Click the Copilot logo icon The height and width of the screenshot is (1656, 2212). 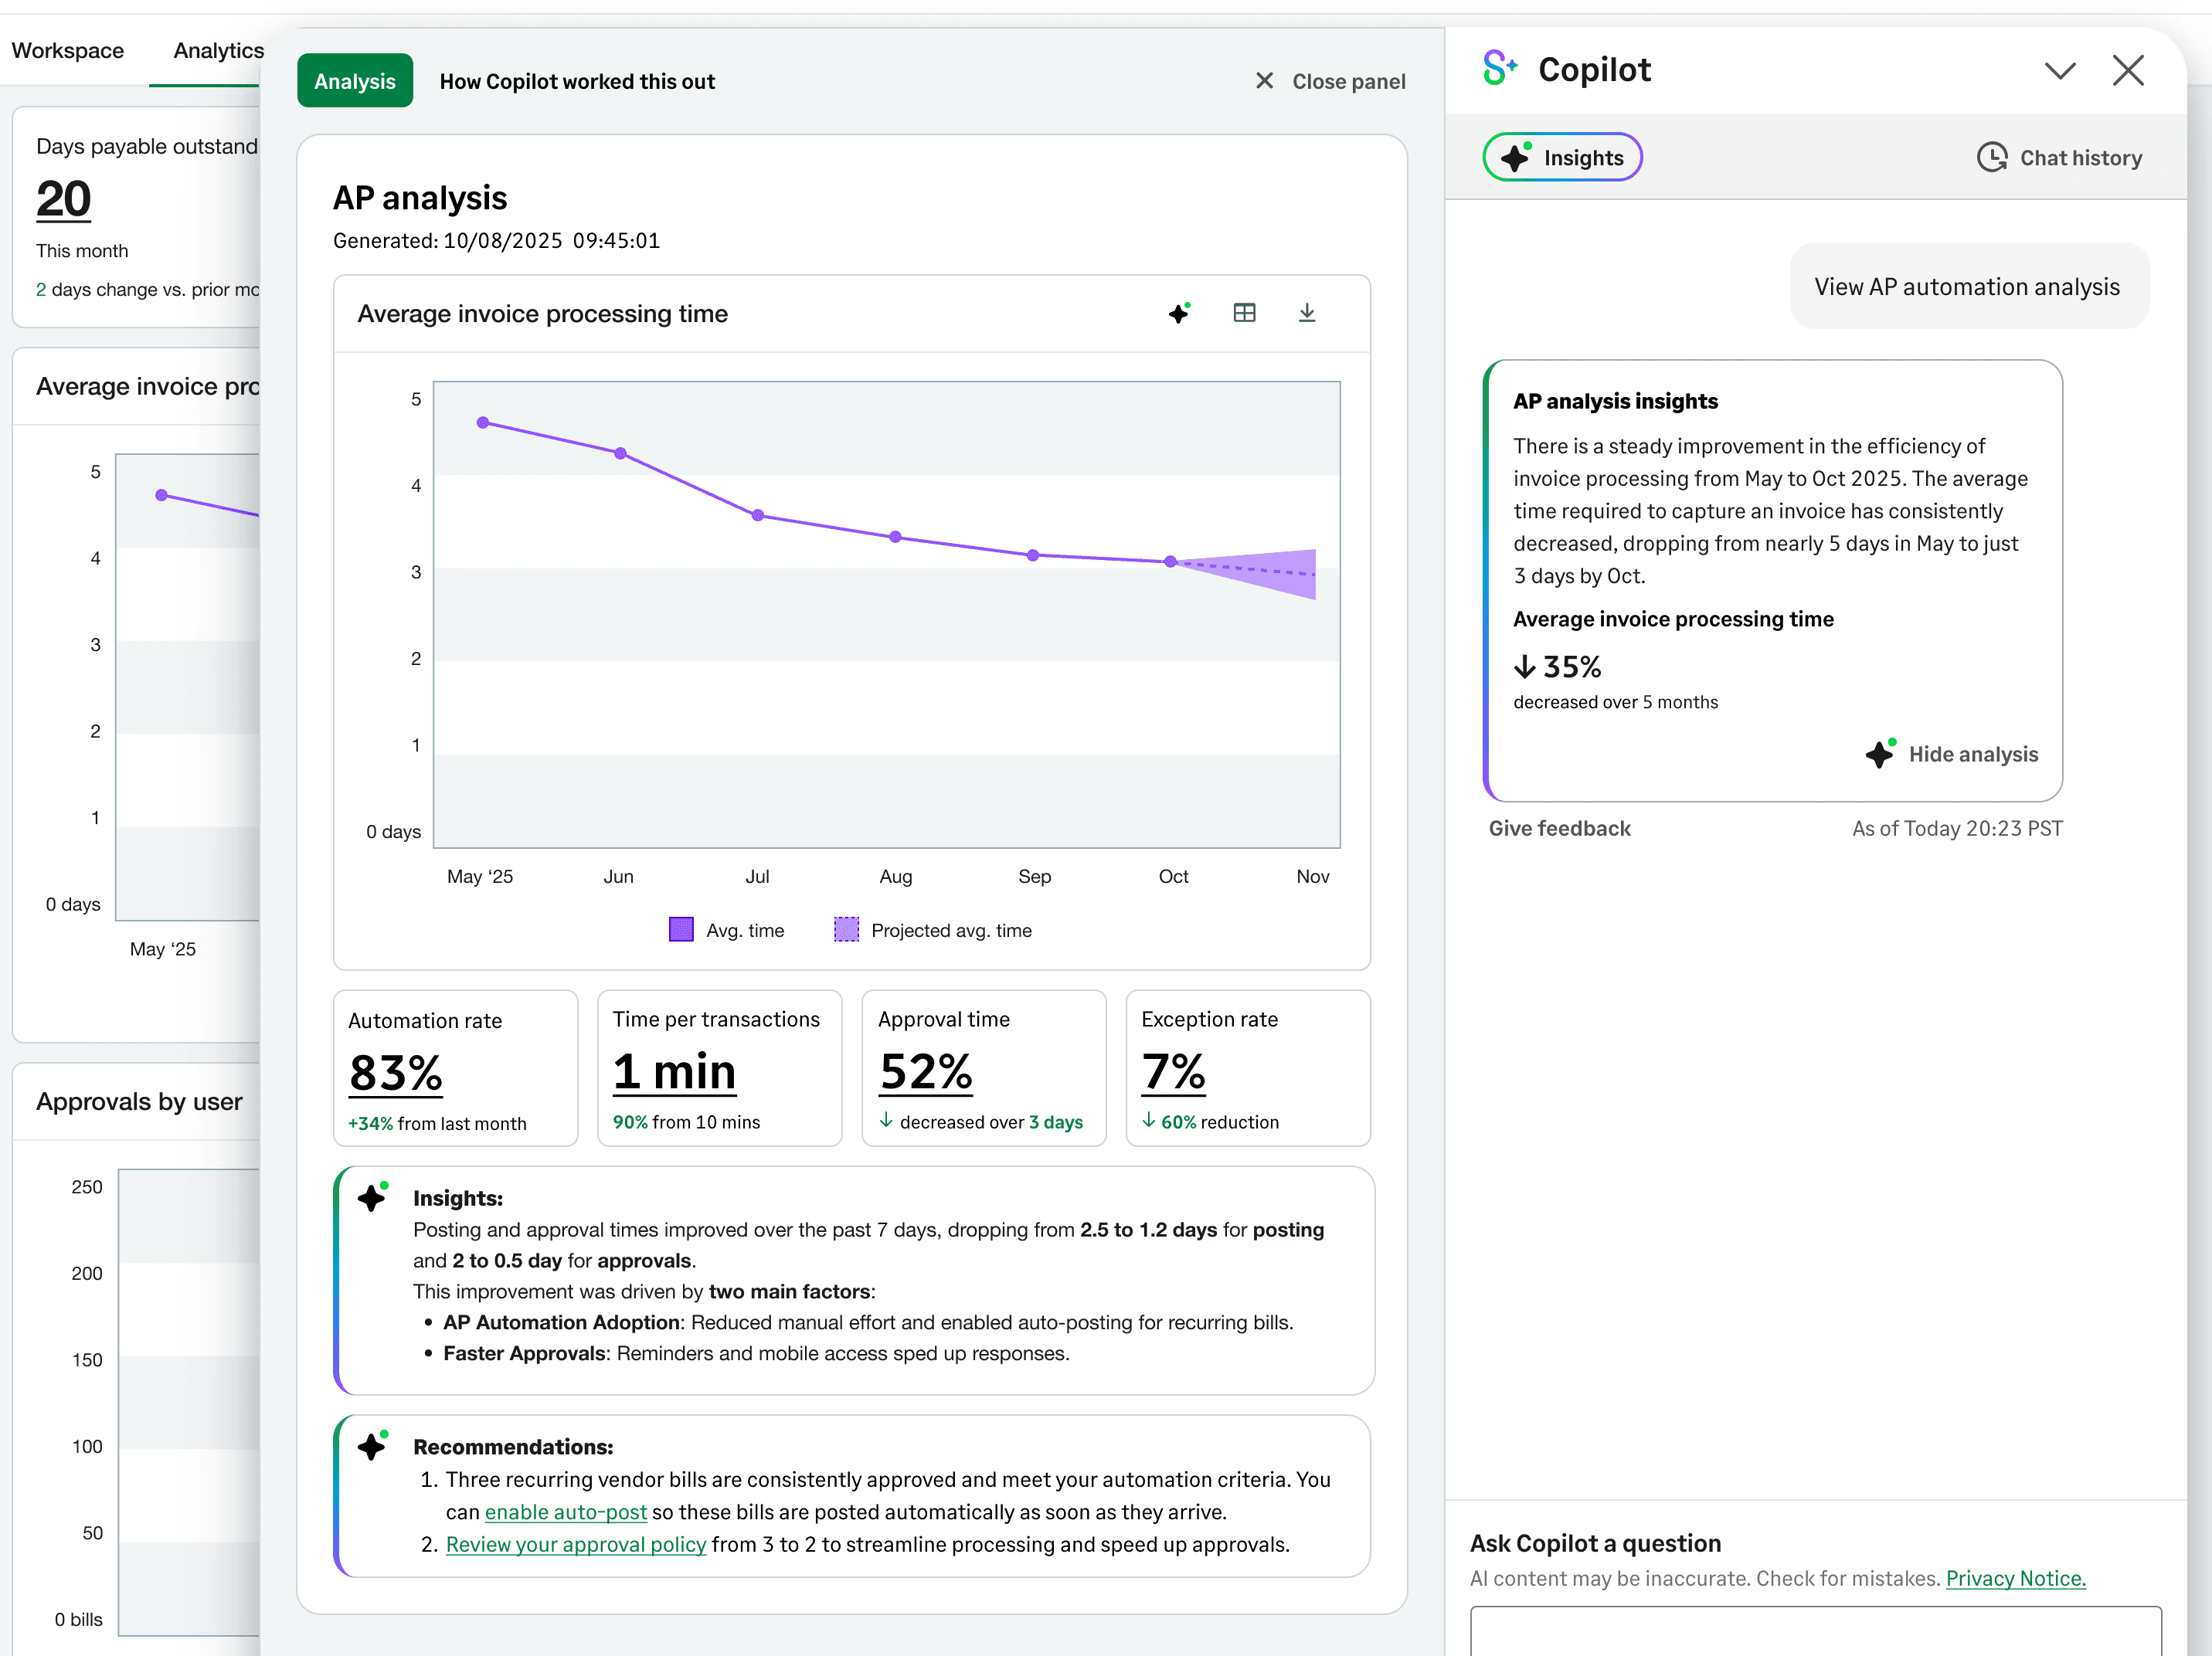click(1499, 69)
